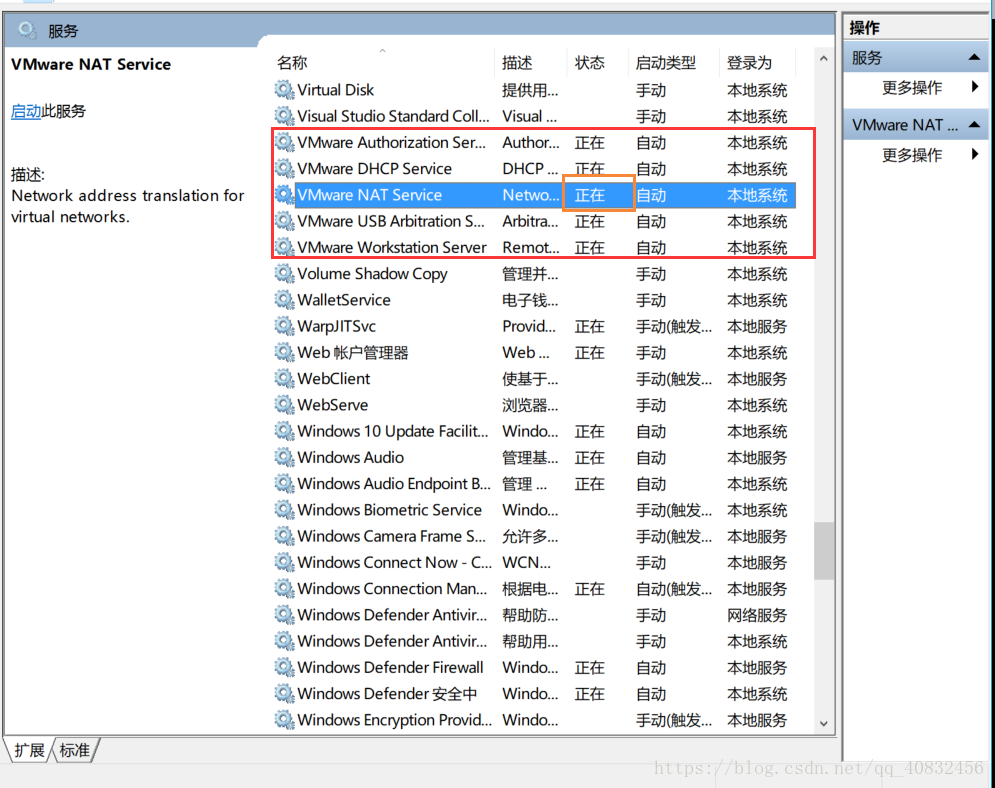Click the gear icon of VMware Workstation Server
Screen dimensions: 995x788
(284, 247)
